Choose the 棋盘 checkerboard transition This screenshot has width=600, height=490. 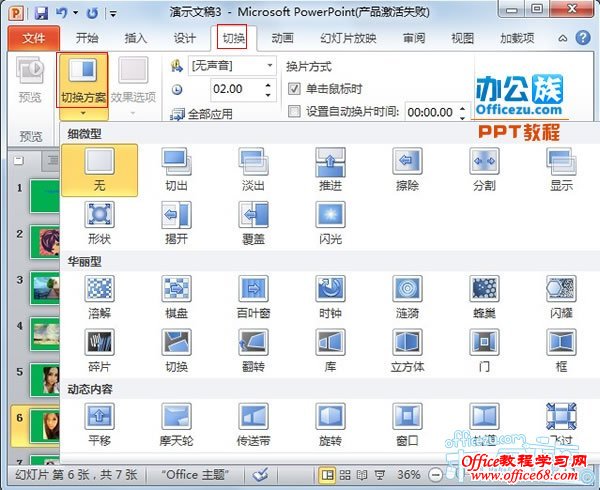tap(176, 298)
